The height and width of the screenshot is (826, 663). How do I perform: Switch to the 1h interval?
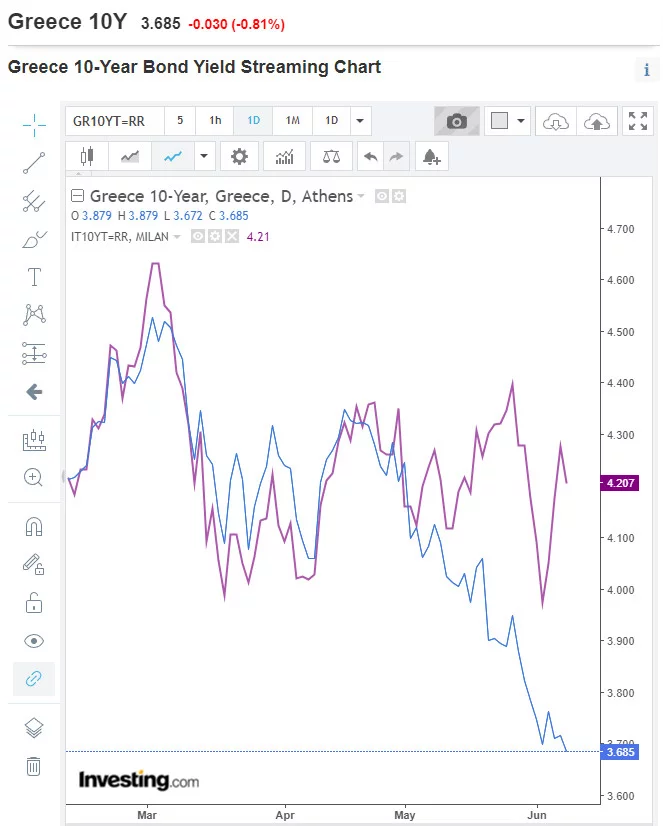pos(215,121)
